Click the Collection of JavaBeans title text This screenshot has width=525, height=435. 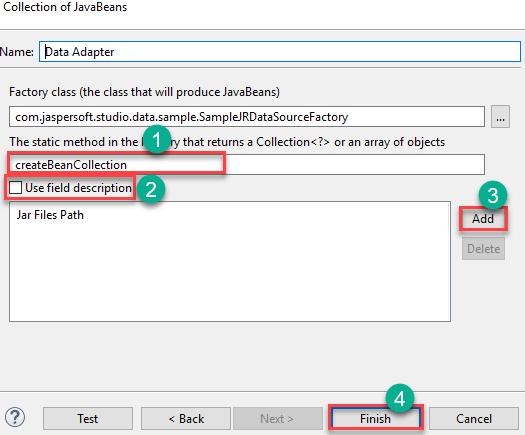pyautogui.click(x=65, y=7)
